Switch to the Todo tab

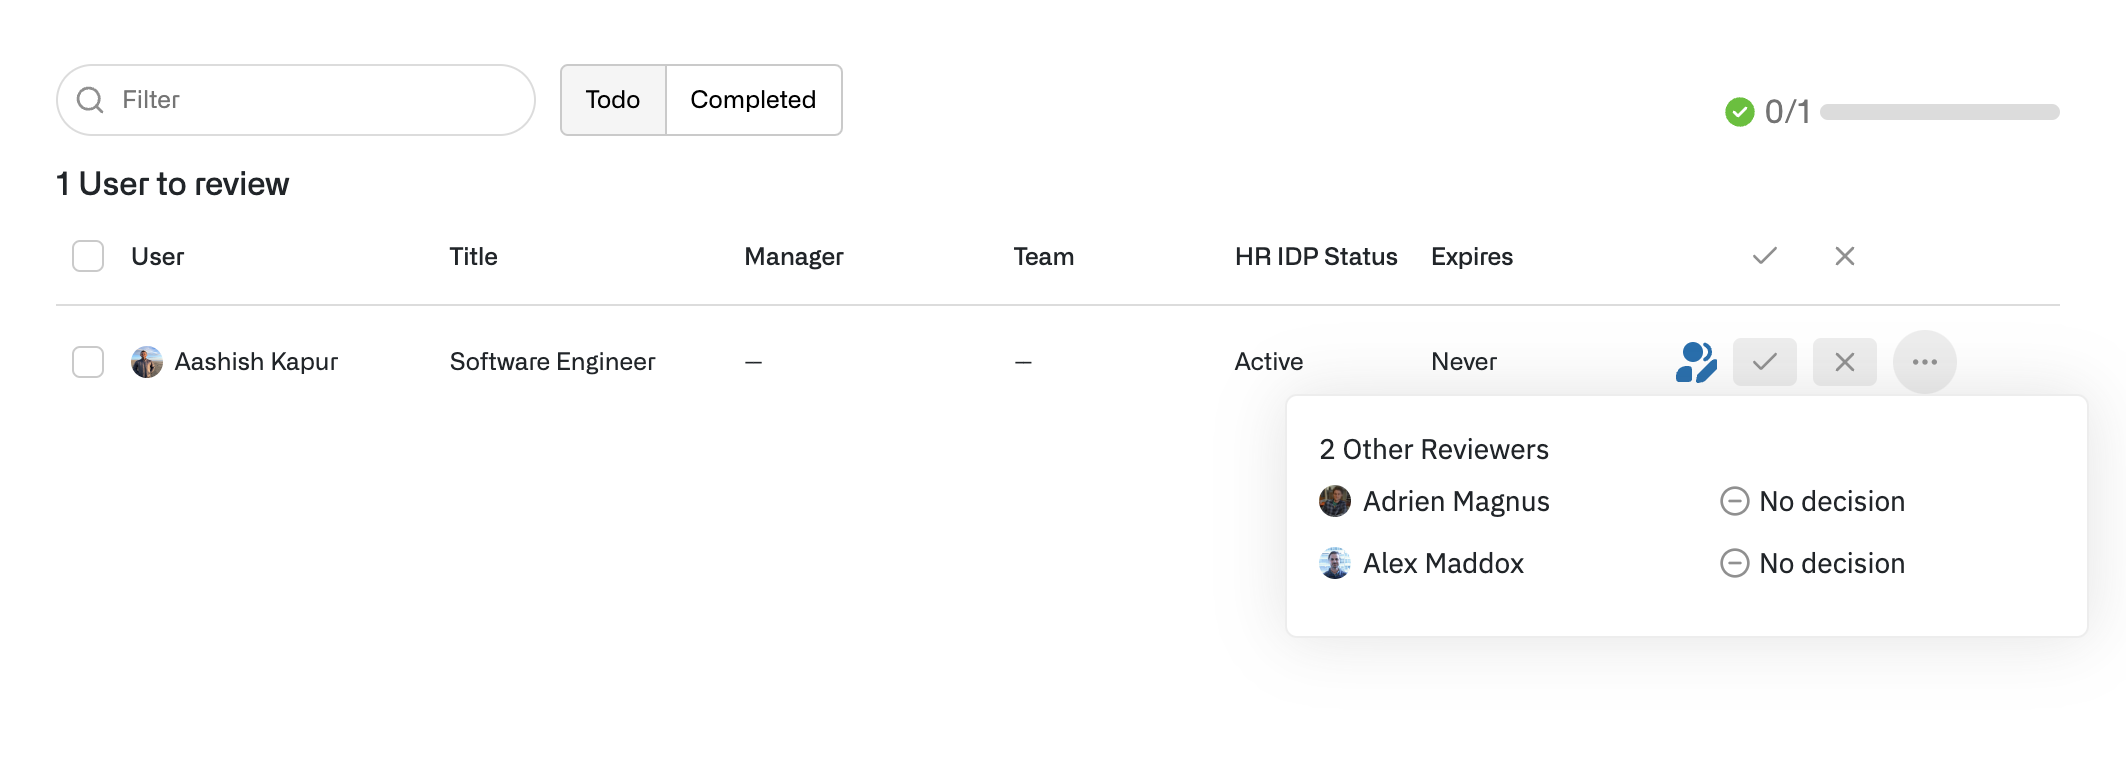click(613, 100)
